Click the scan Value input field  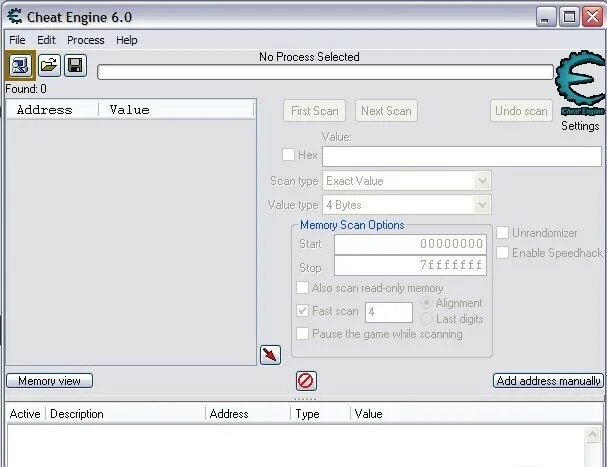click(462, 156)
